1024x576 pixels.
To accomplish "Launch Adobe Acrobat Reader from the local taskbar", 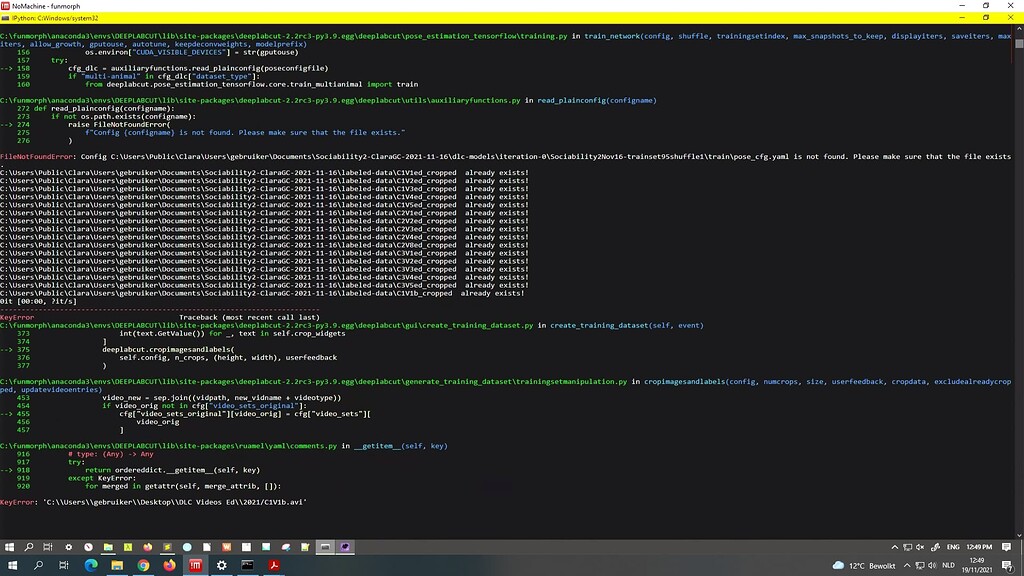I will point(275,565).
